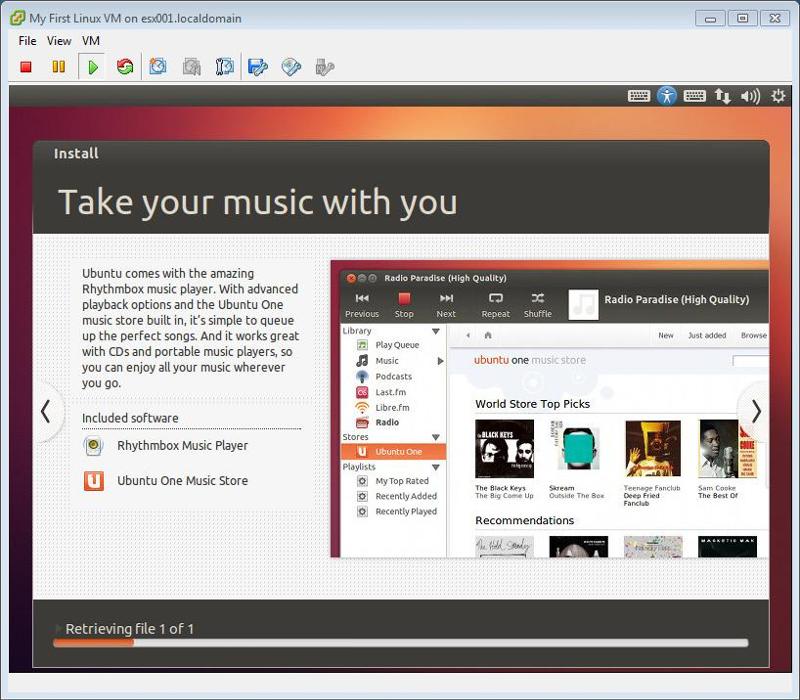Click the Retrieving file 1 of 1 status text
The image size is (800, 700).
click(x=130, y=629)
